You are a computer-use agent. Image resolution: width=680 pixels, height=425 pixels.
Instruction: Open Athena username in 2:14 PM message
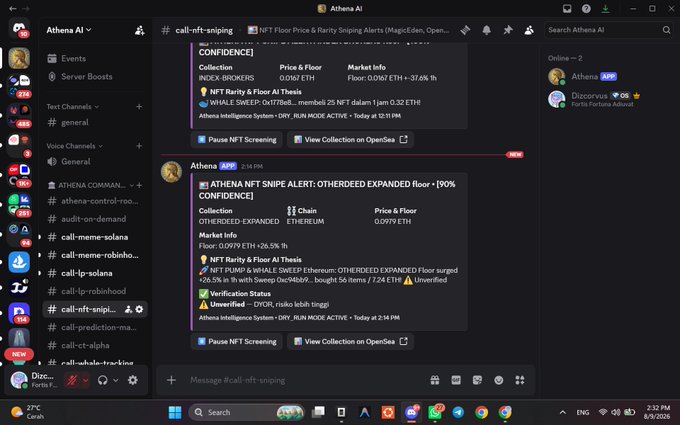point(203,166)
